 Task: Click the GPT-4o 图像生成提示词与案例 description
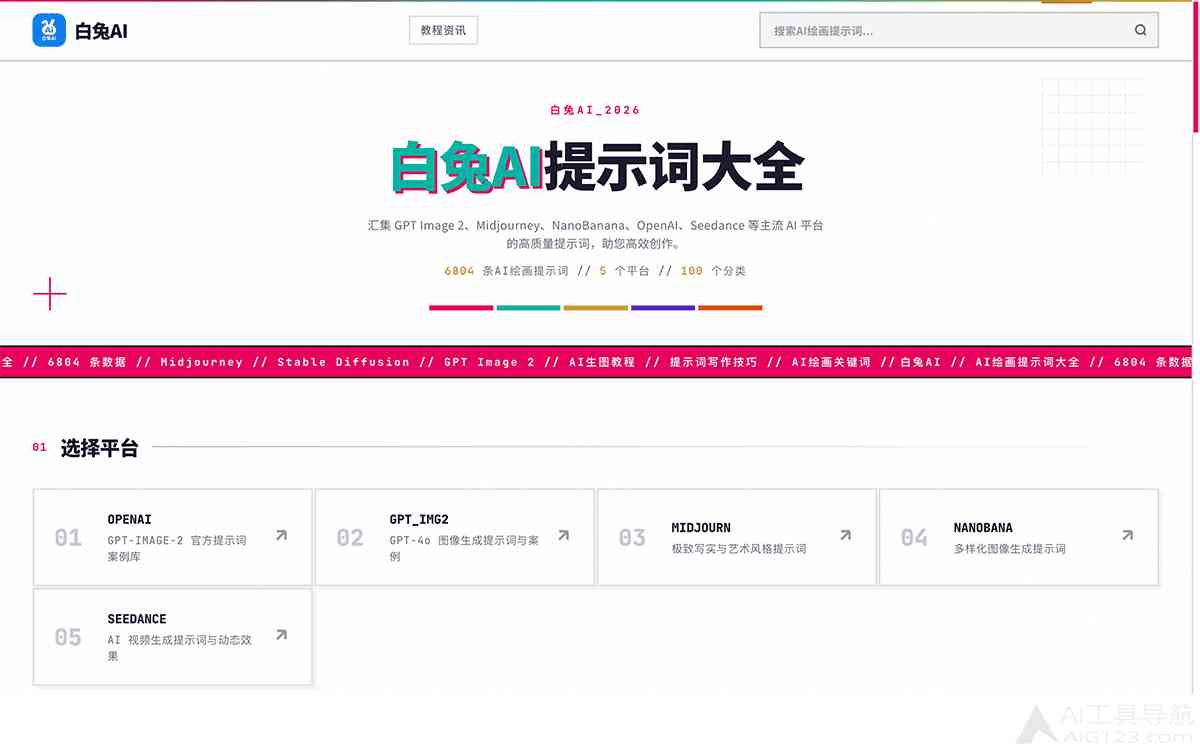(464, 548)
